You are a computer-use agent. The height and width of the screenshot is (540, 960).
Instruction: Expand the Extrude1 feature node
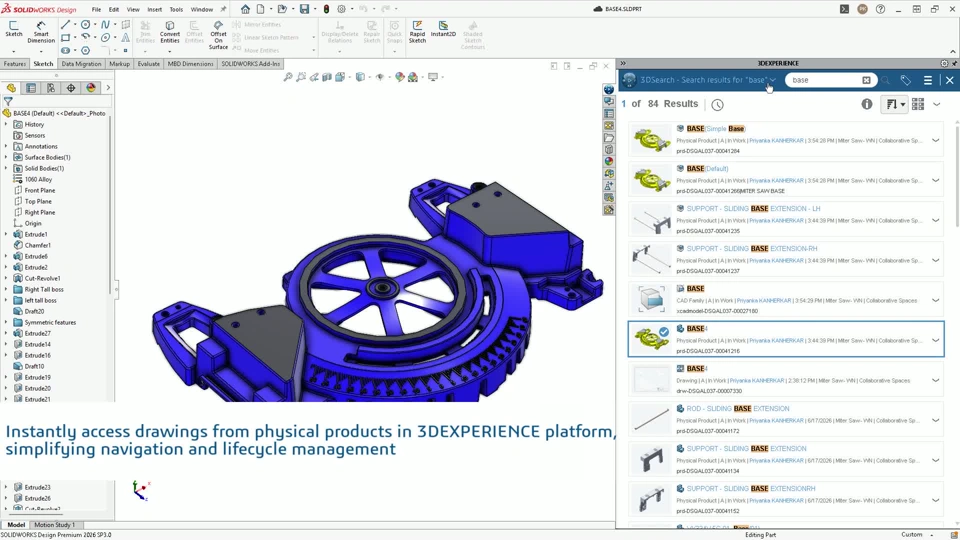tap(6, 234)
